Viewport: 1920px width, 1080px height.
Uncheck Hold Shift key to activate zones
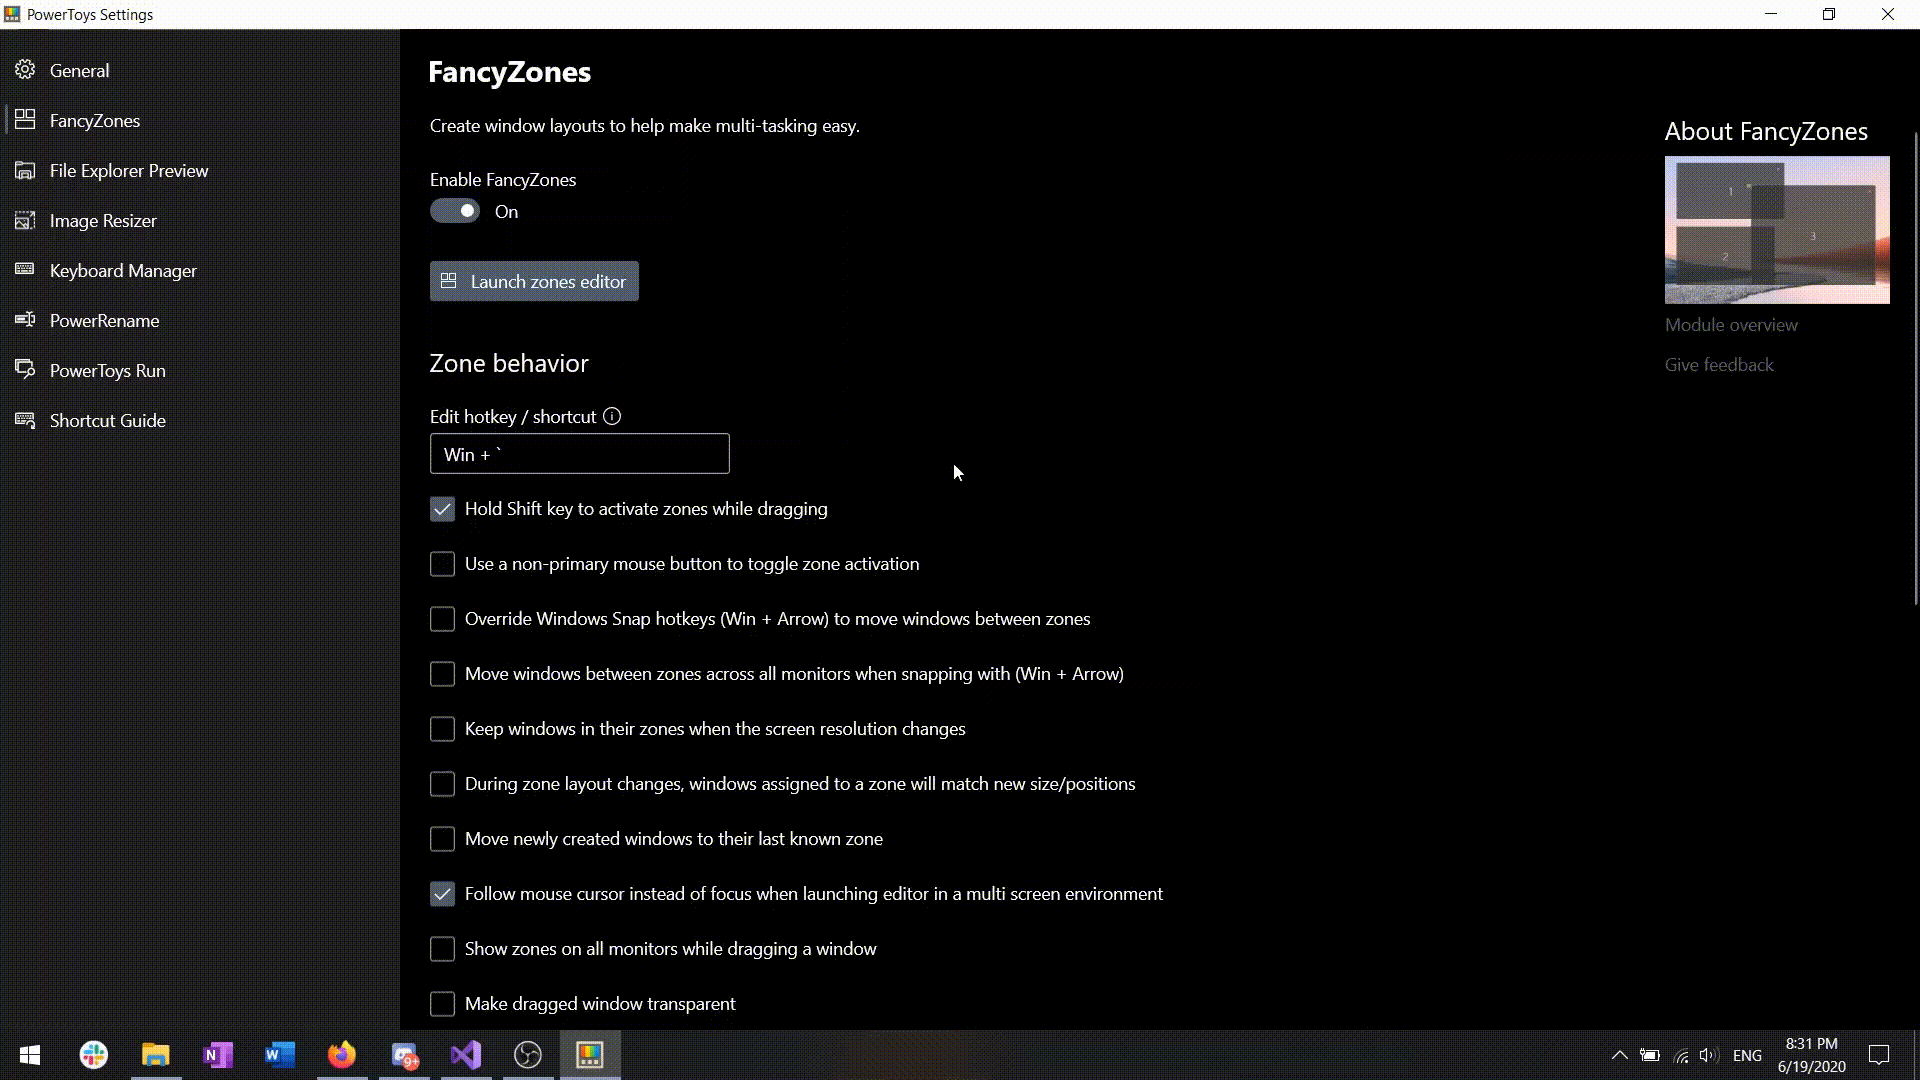[442, 509]
